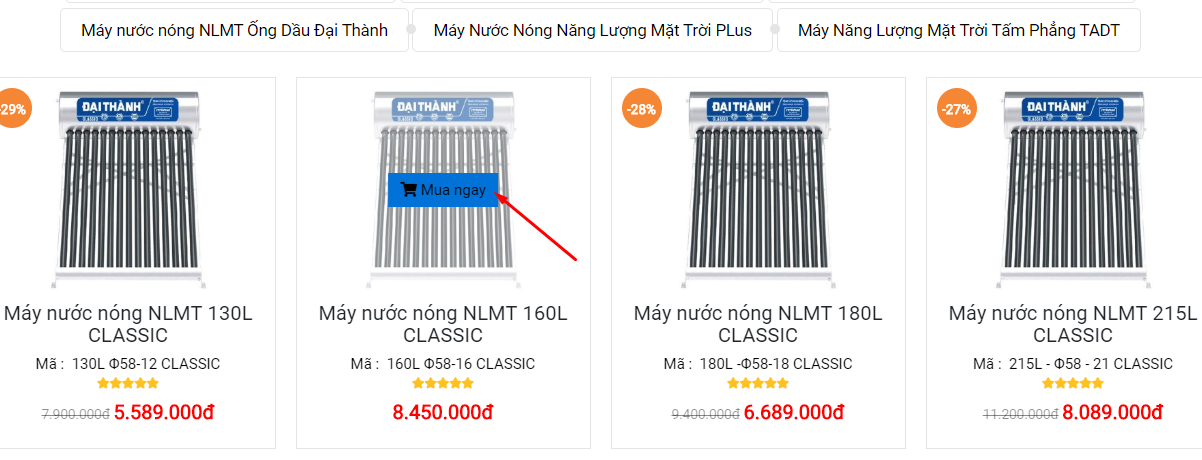Open the 130L CLASSIC product image

[x=128, y=185]
